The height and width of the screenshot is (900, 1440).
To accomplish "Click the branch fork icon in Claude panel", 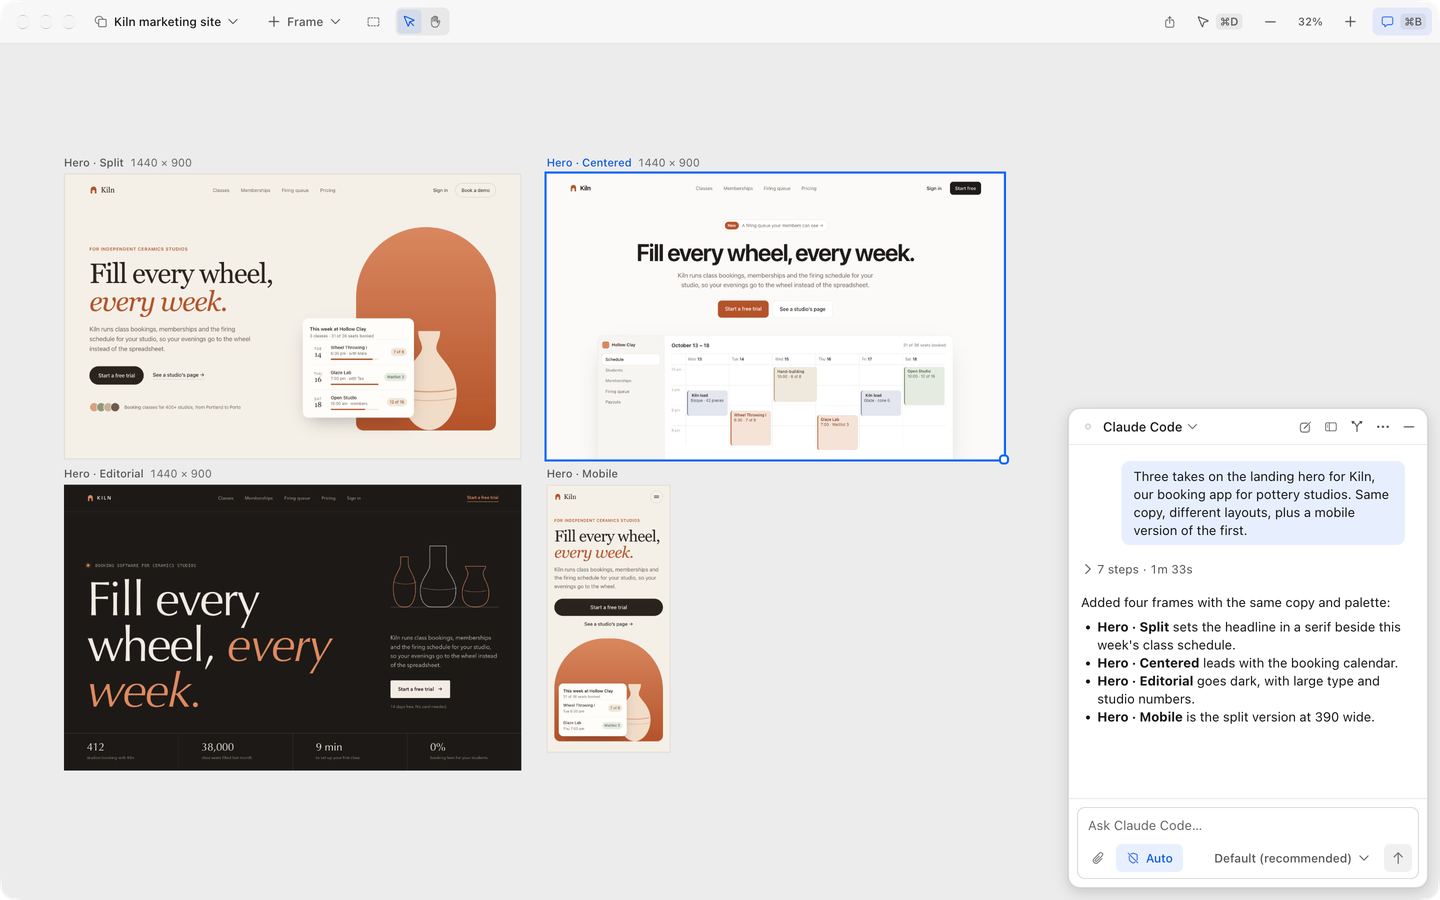I will [x=1357, y=427].
